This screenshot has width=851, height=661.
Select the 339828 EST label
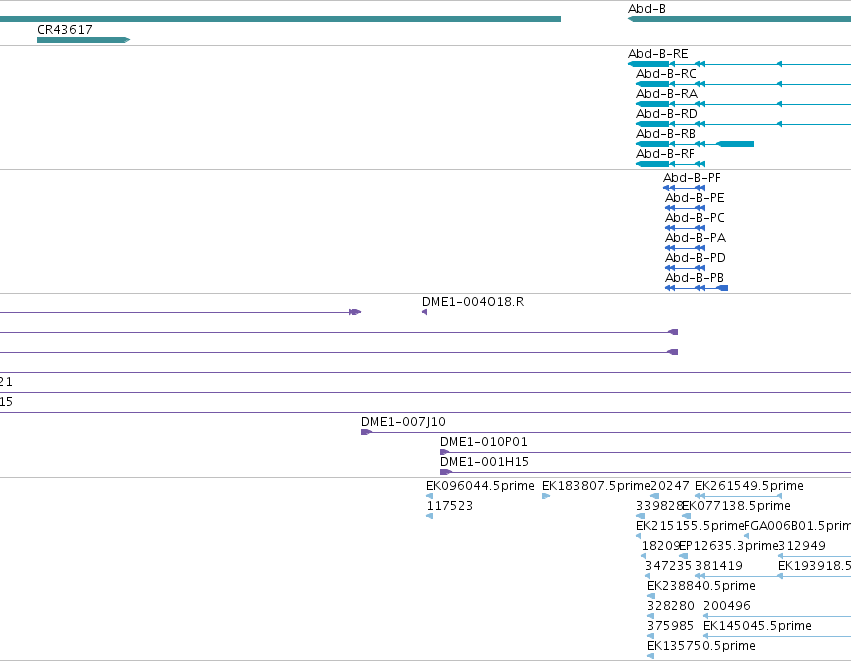(x=659, y=506)
